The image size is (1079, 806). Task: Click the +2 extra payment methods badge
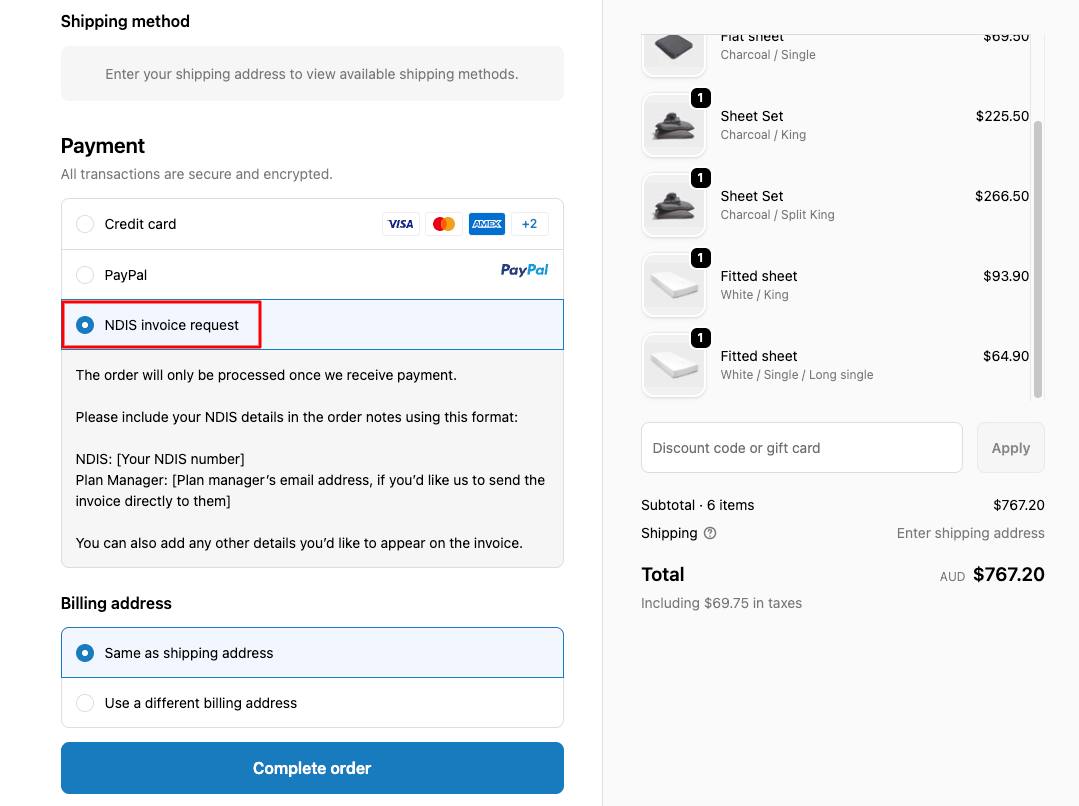pos(530,223)
